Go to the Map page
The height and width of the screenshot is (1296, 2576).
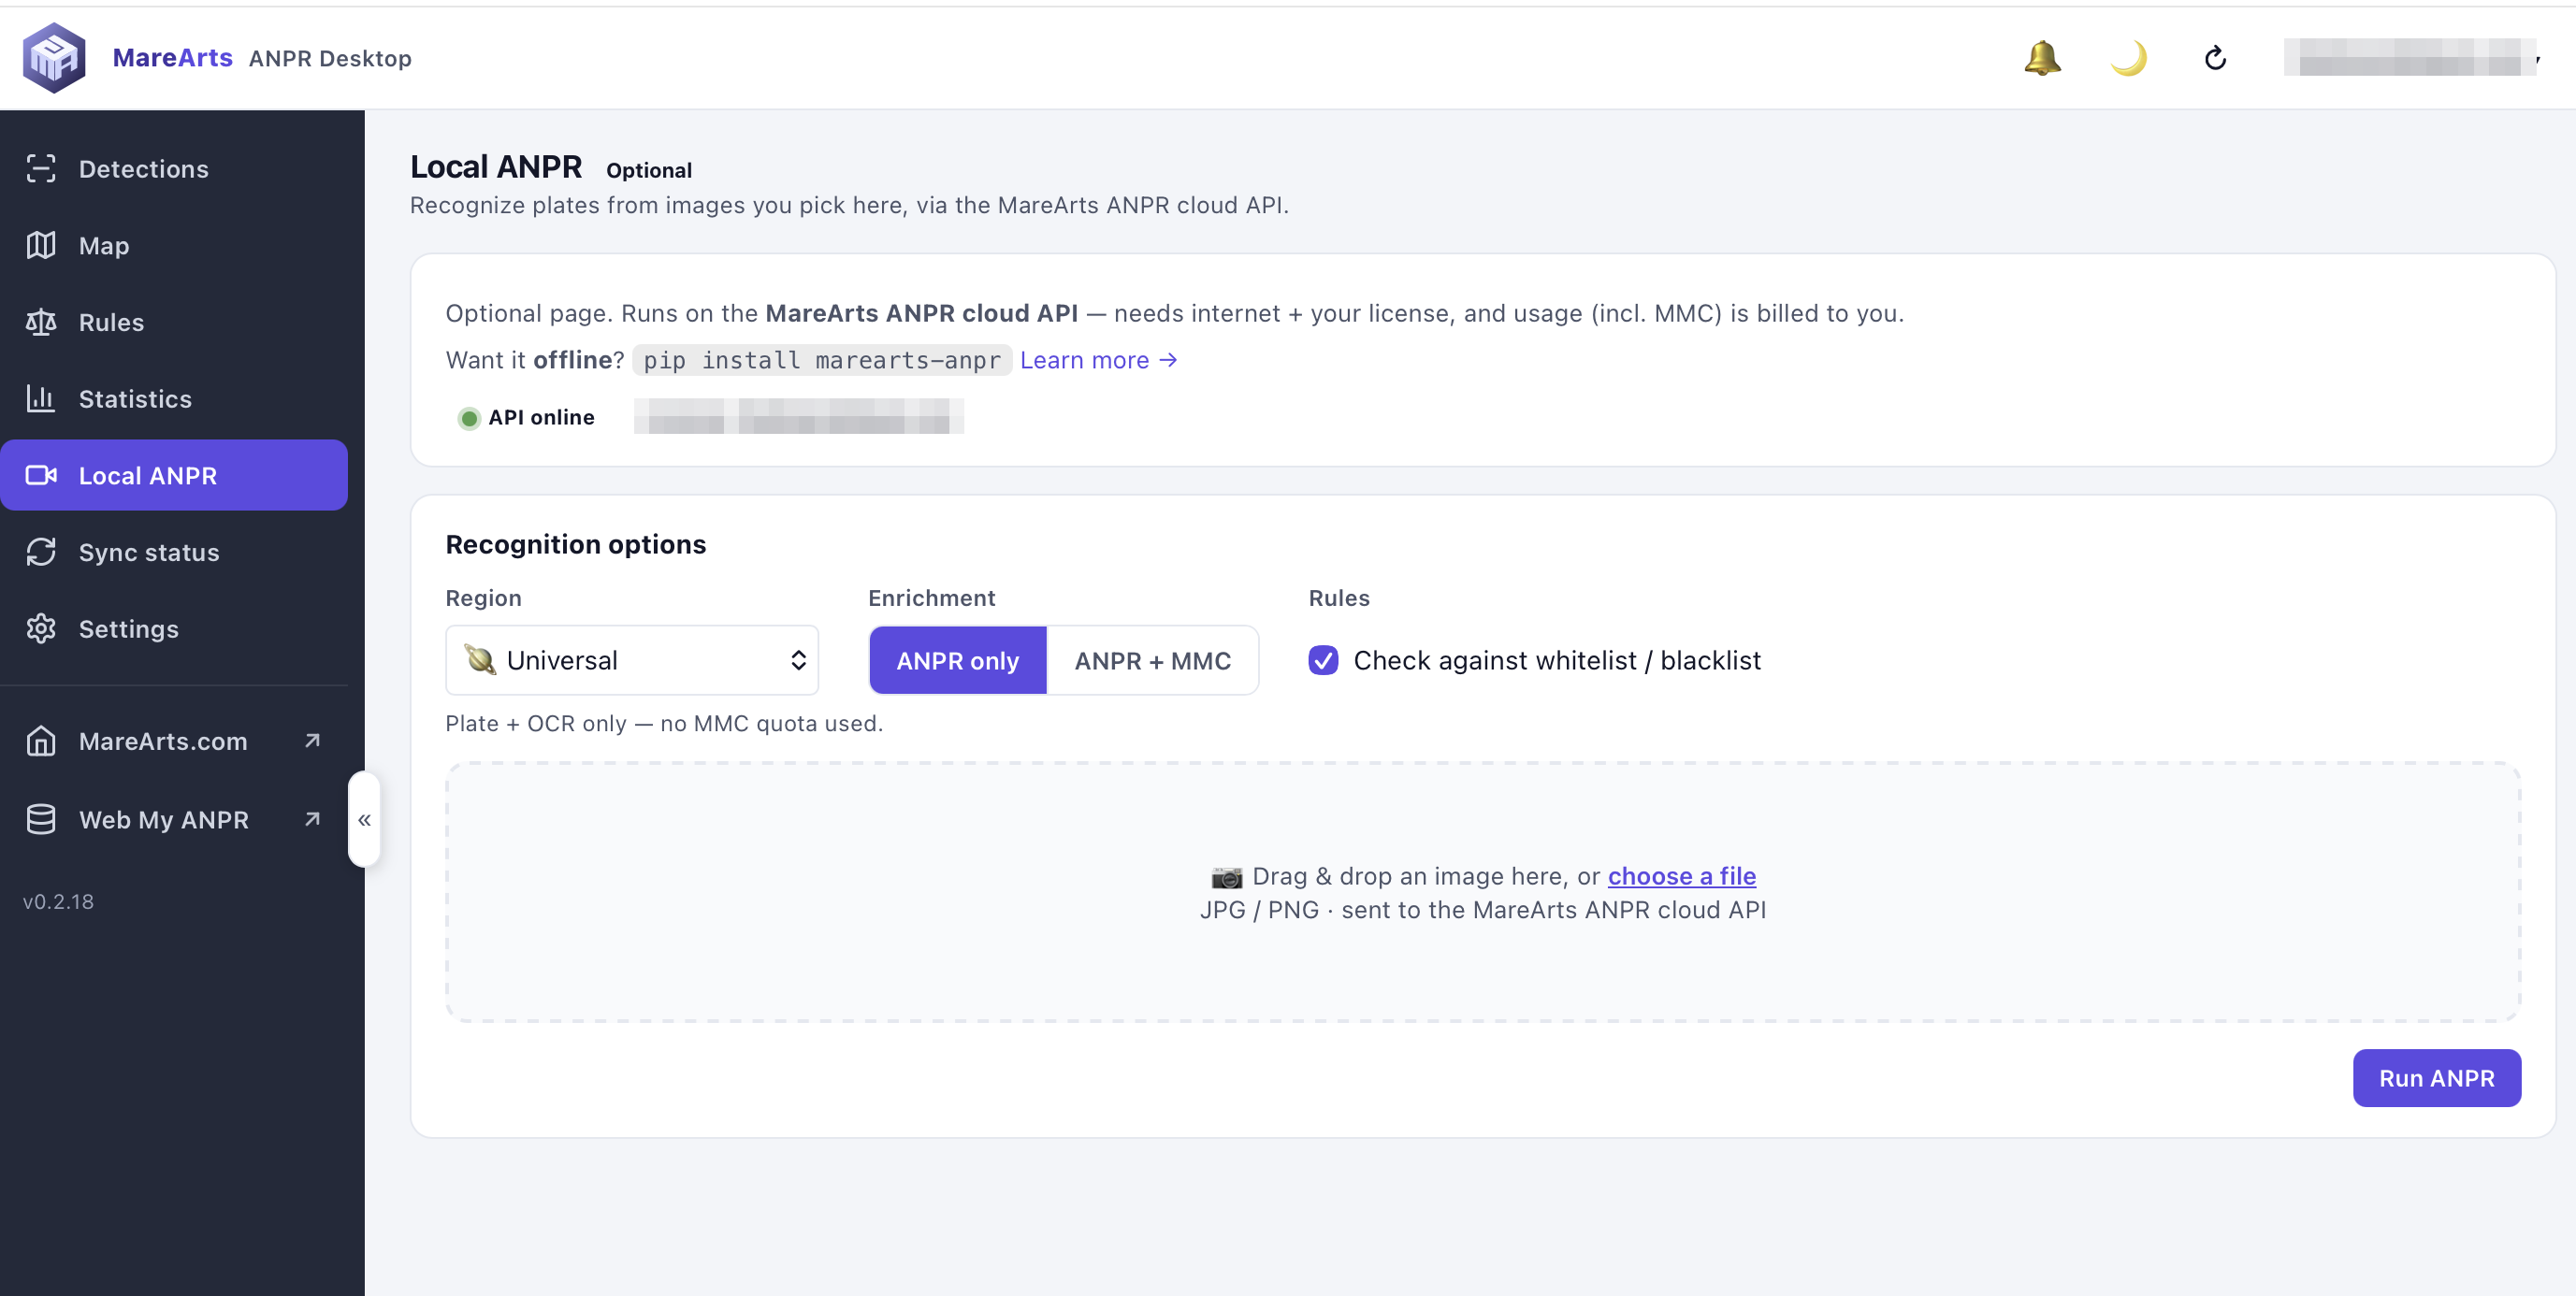pos(174,246)
